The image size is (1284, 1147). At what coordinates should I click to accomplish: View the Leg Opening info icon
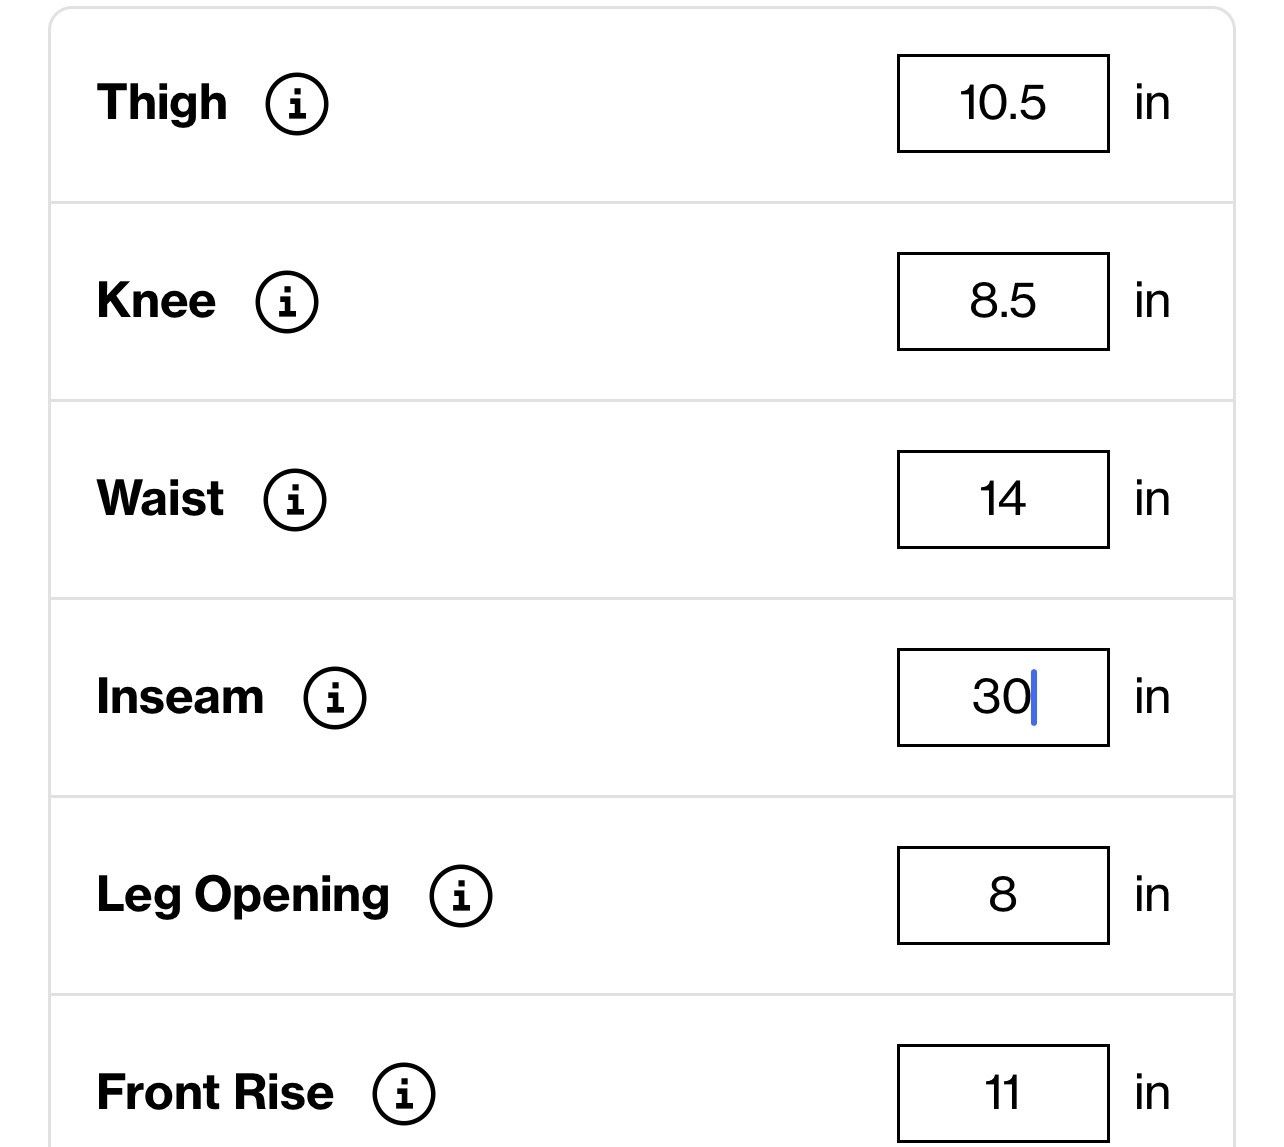point(461,895)
